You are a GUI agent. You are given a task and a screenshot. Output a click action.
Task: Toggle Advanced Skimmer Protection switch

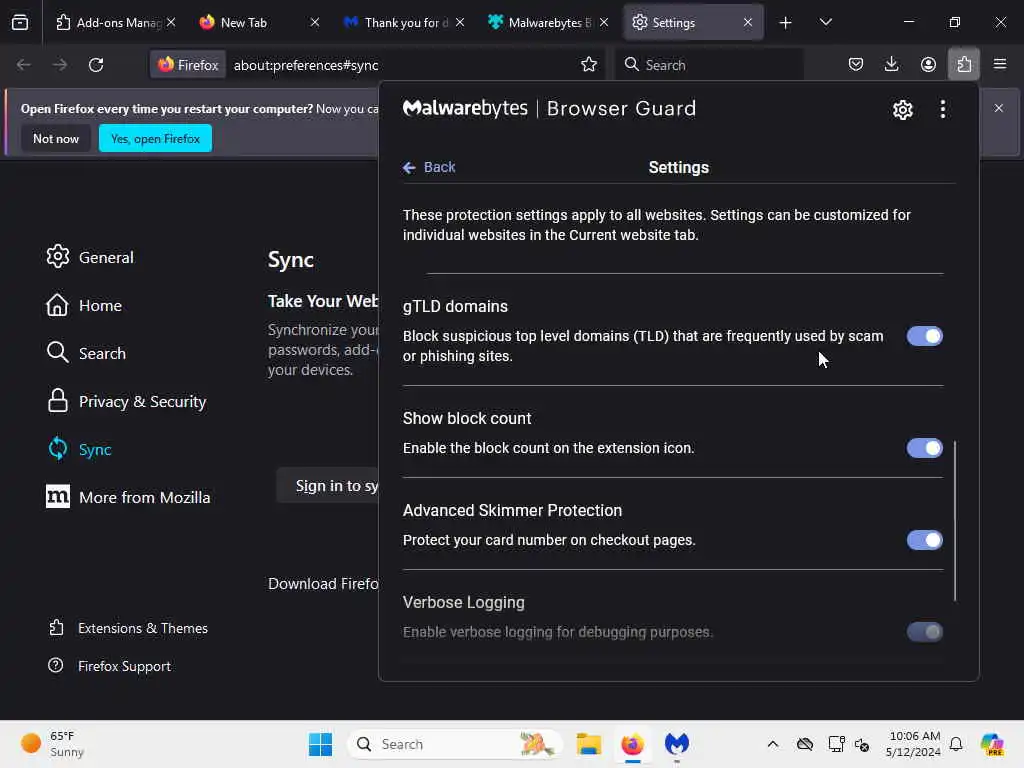coord(924,540)
